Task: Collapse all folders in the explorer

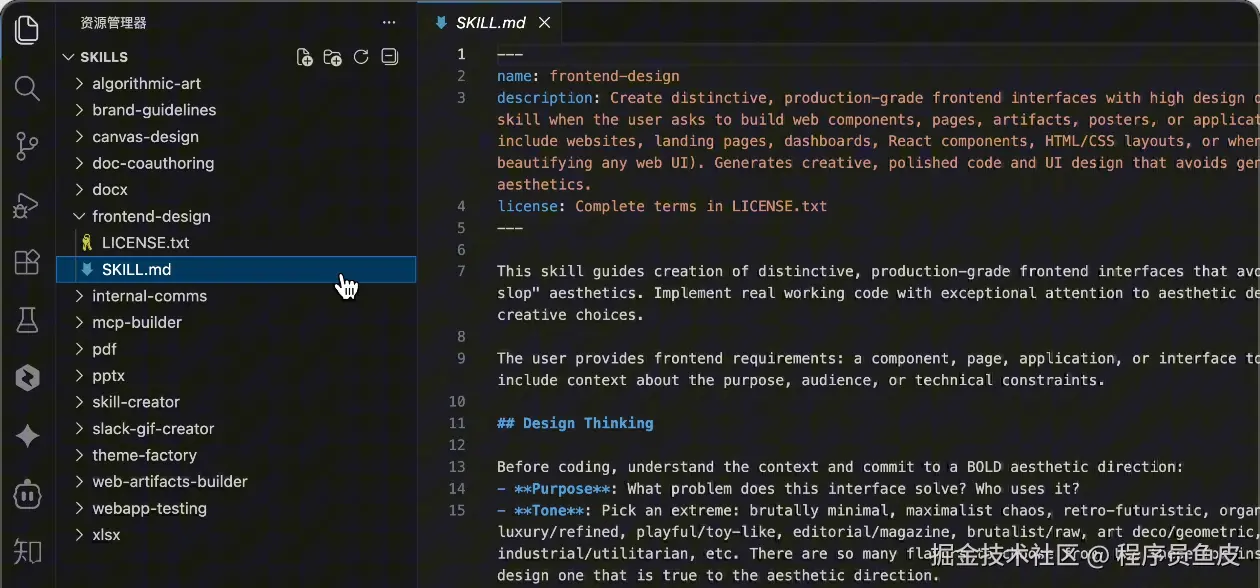Action: tap(390, 57)
